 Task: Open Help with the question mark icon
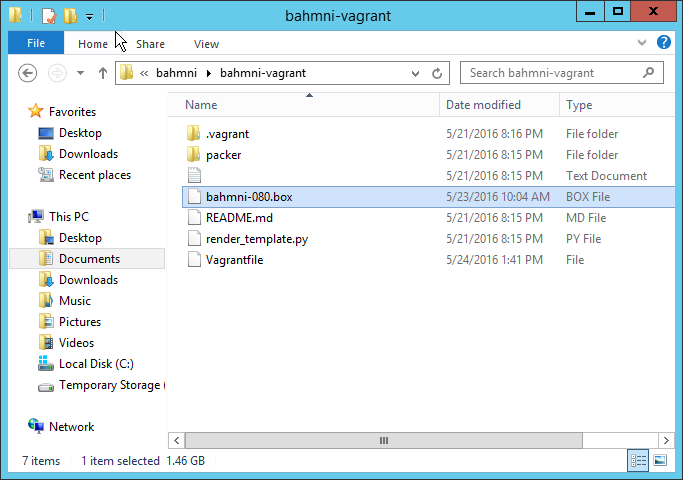663,42
